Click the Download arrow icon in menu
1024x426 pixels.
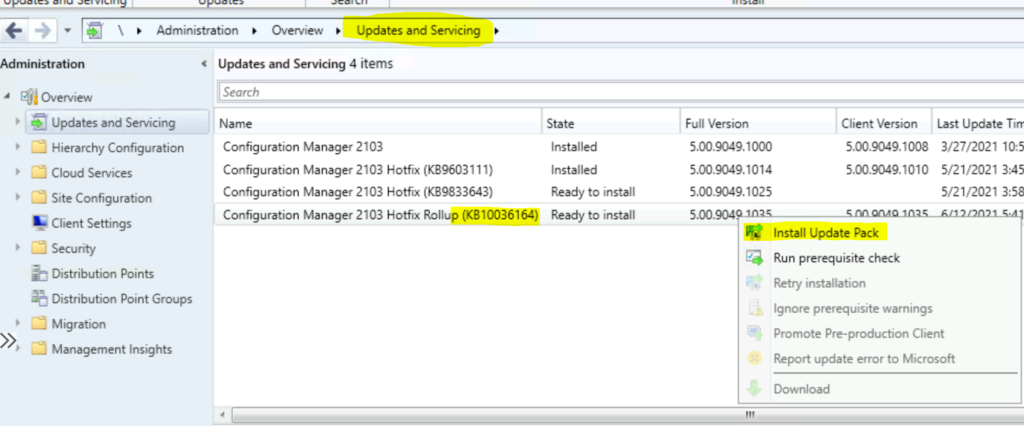754,389
